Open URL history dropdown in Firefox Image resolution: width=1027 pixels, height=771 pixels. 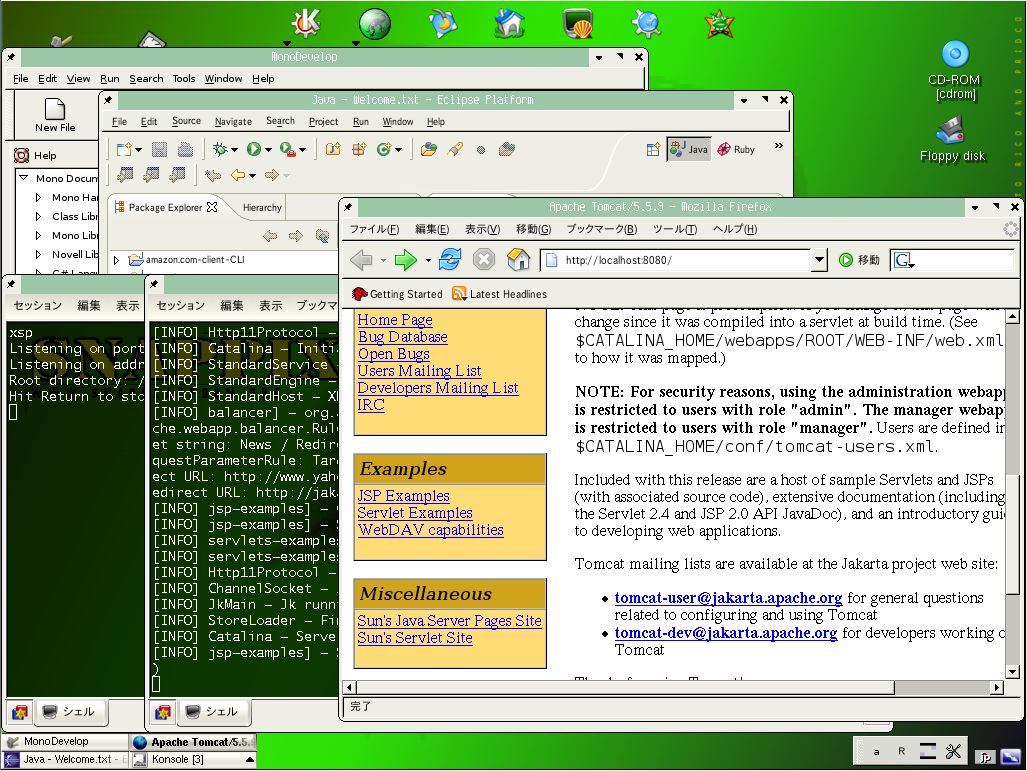pyautogui.click(x=819, y=260)
